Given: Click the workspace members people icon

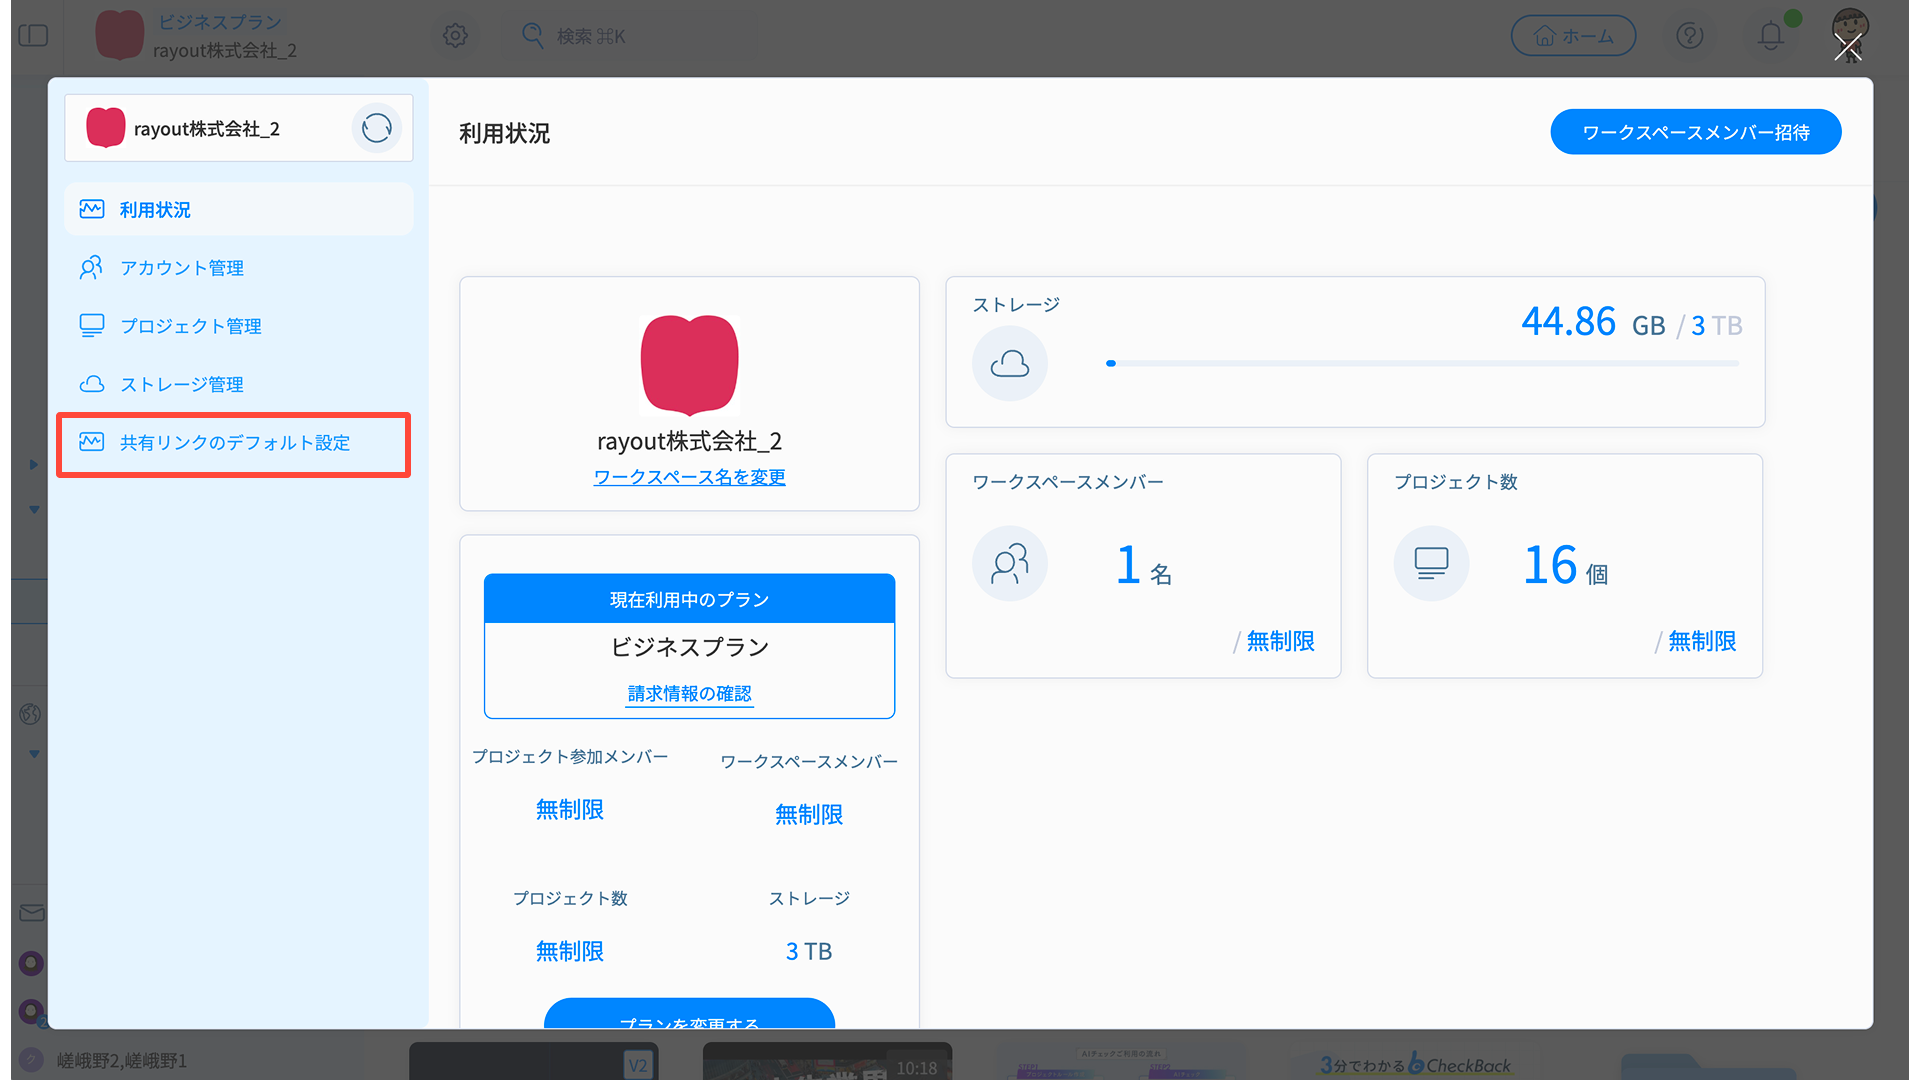Looking at the screenshot, I should click(1009, 564).
